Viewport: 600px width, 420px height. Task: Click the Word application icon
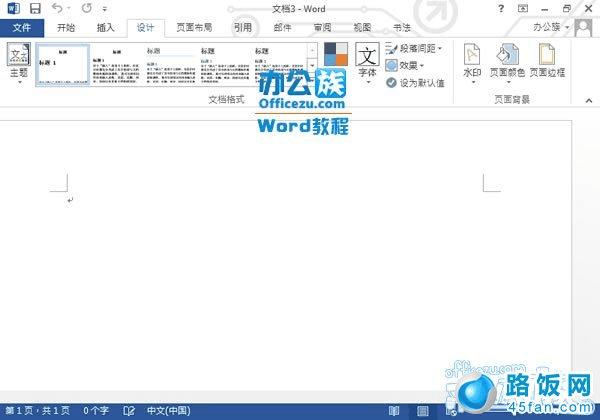click(14, 8)
